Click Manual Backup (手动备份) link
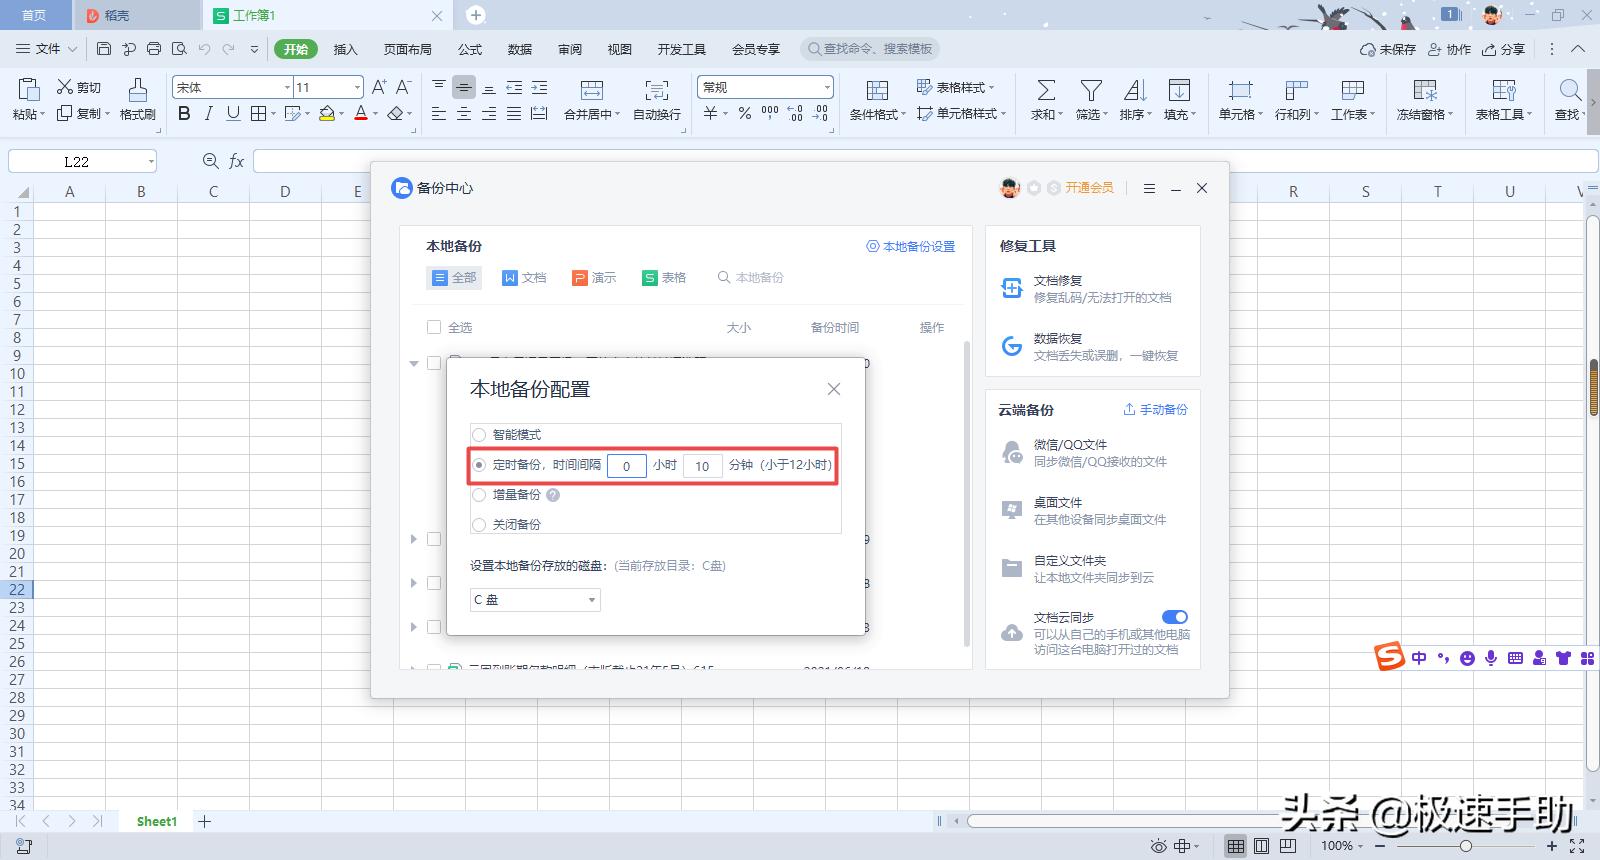 (x=1156, y=409)
